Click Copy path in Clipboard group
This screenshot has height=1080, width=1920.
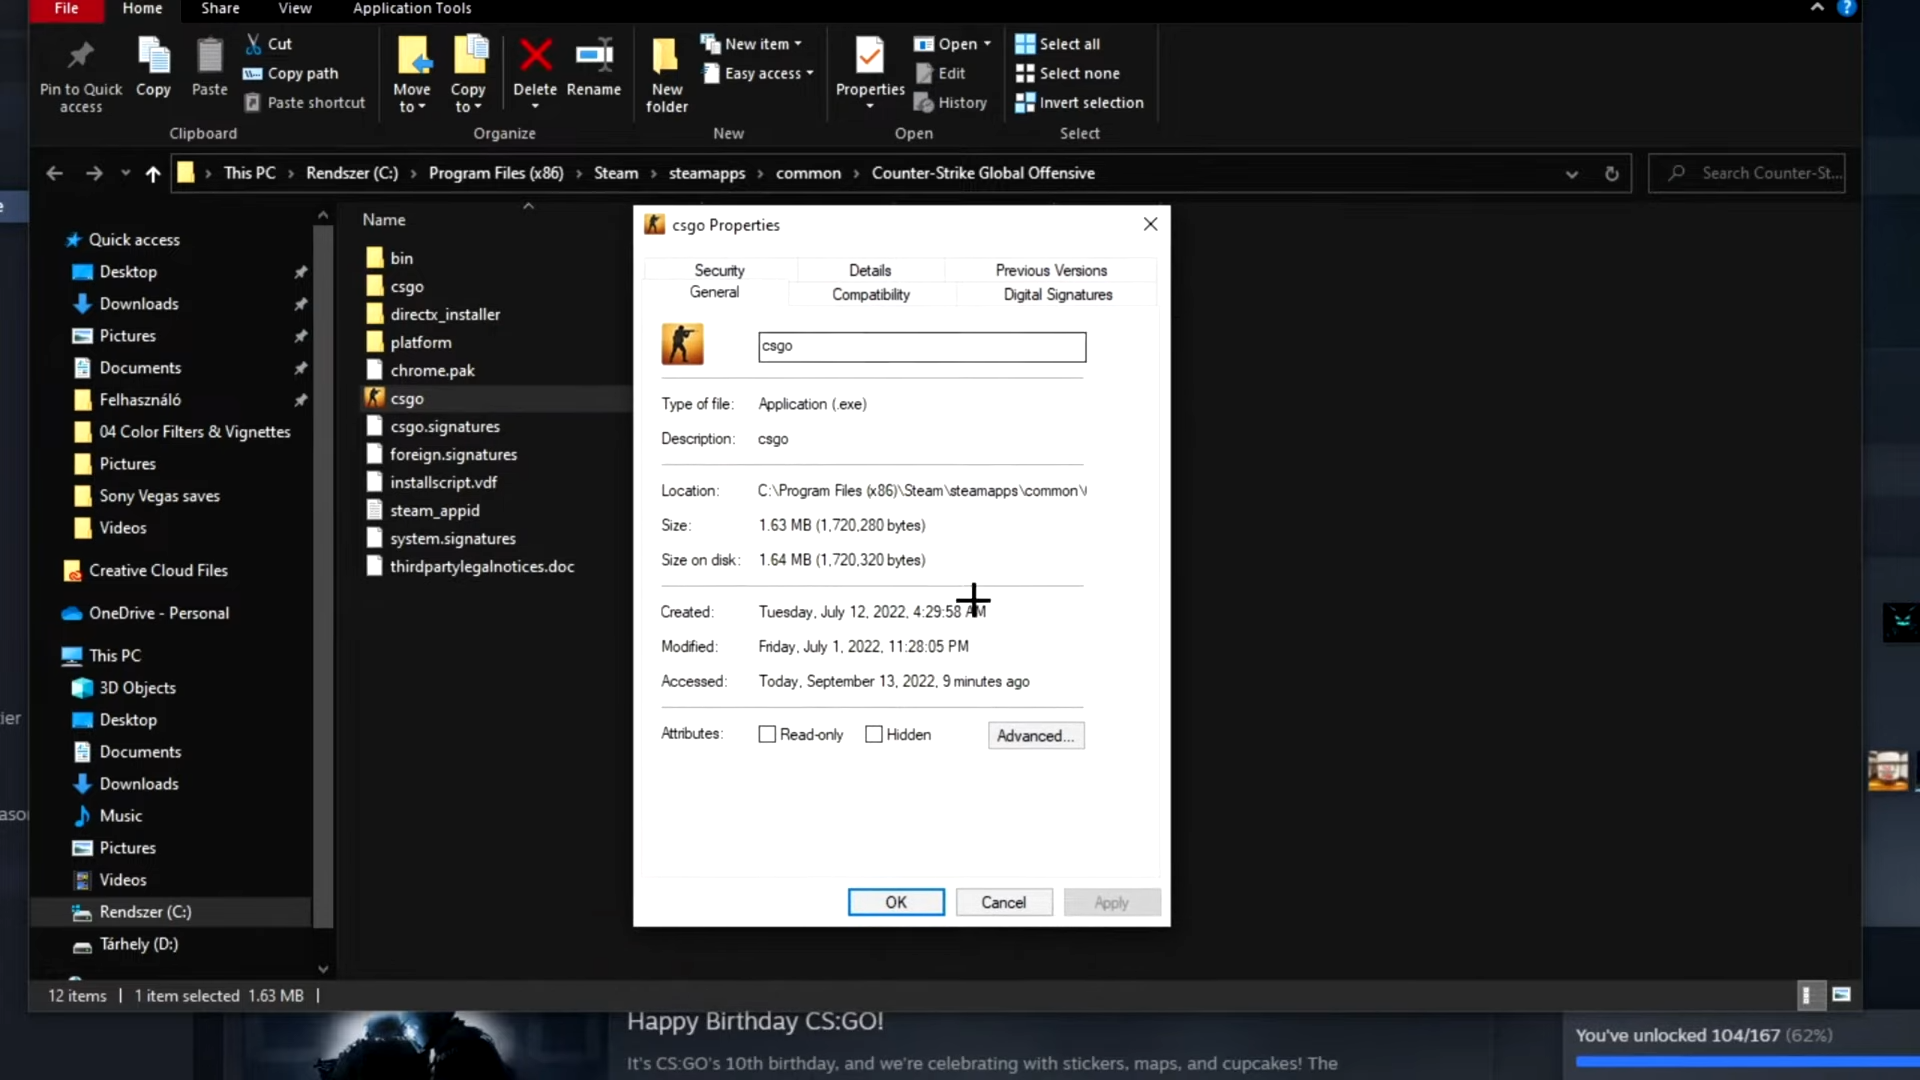291,73
